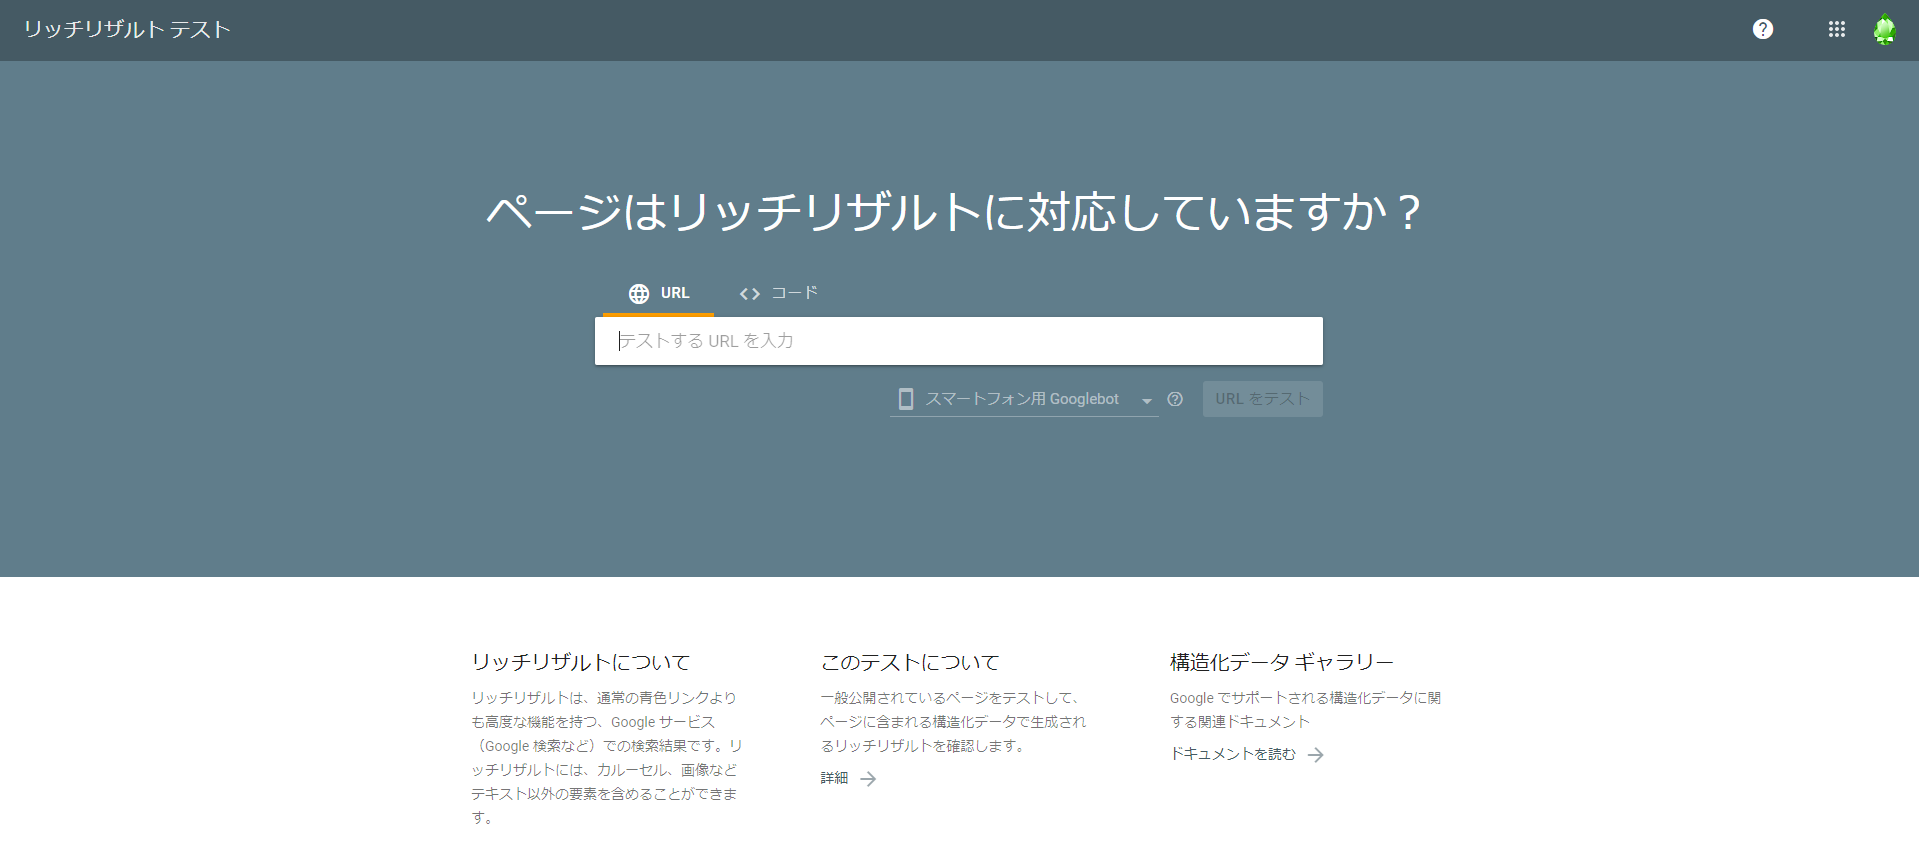Click the 構造化データ ギャラリー heading

pyautogui.click(x=1282, y=662)
